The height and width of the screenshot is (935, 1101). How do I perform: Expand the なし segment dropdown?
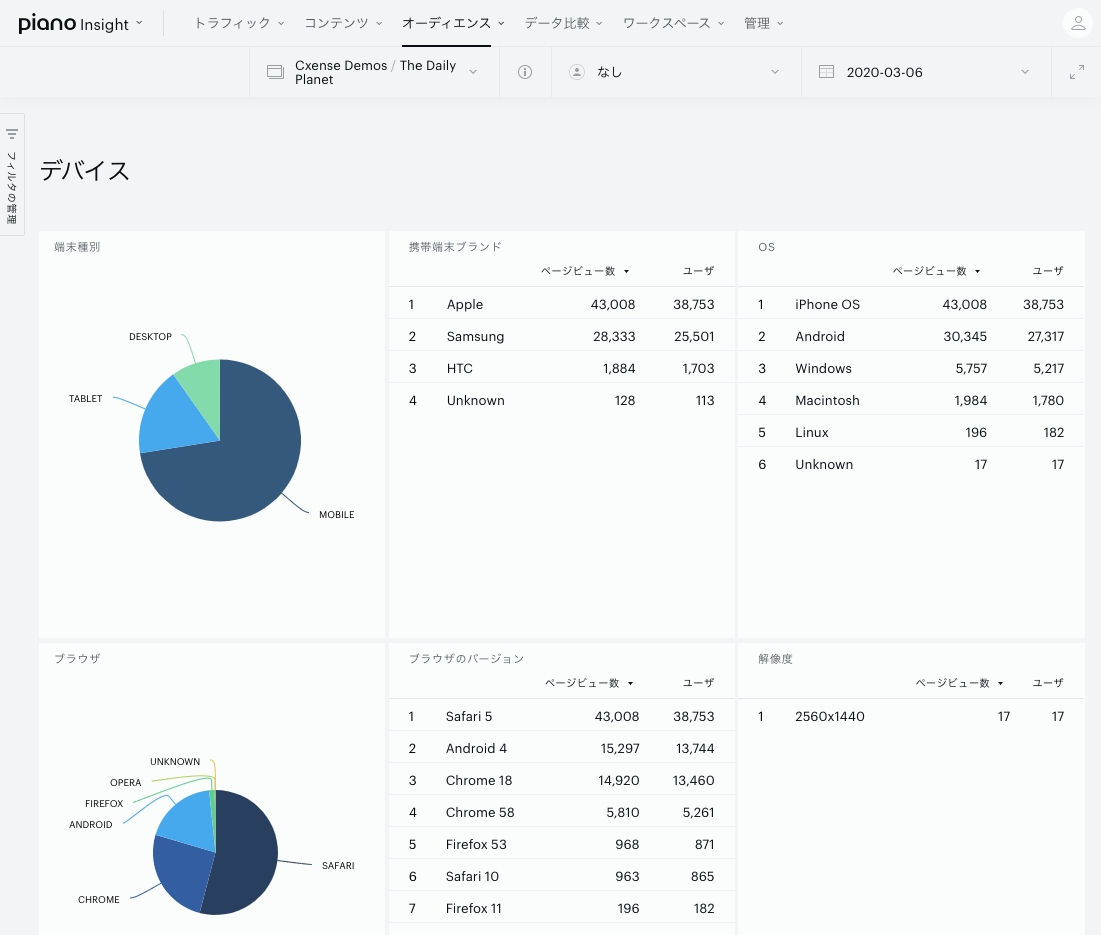[676, 72]
